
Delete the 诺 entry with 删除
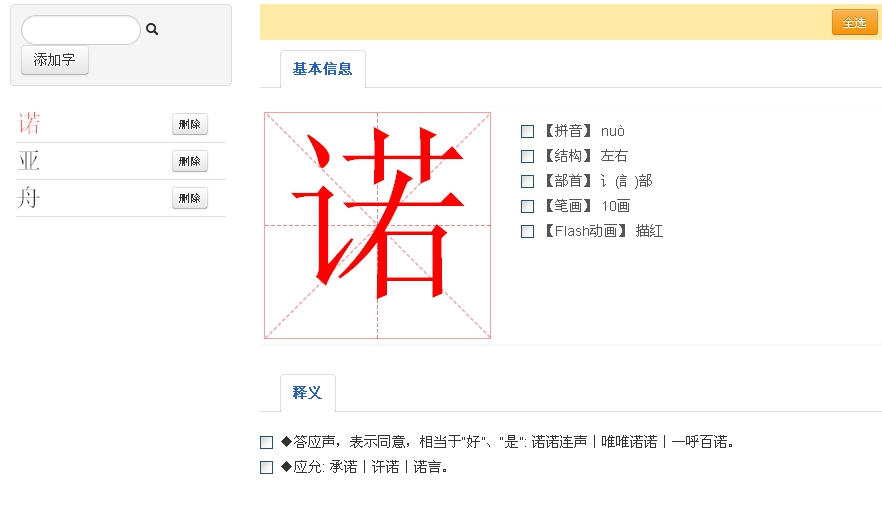click(190, 124)
